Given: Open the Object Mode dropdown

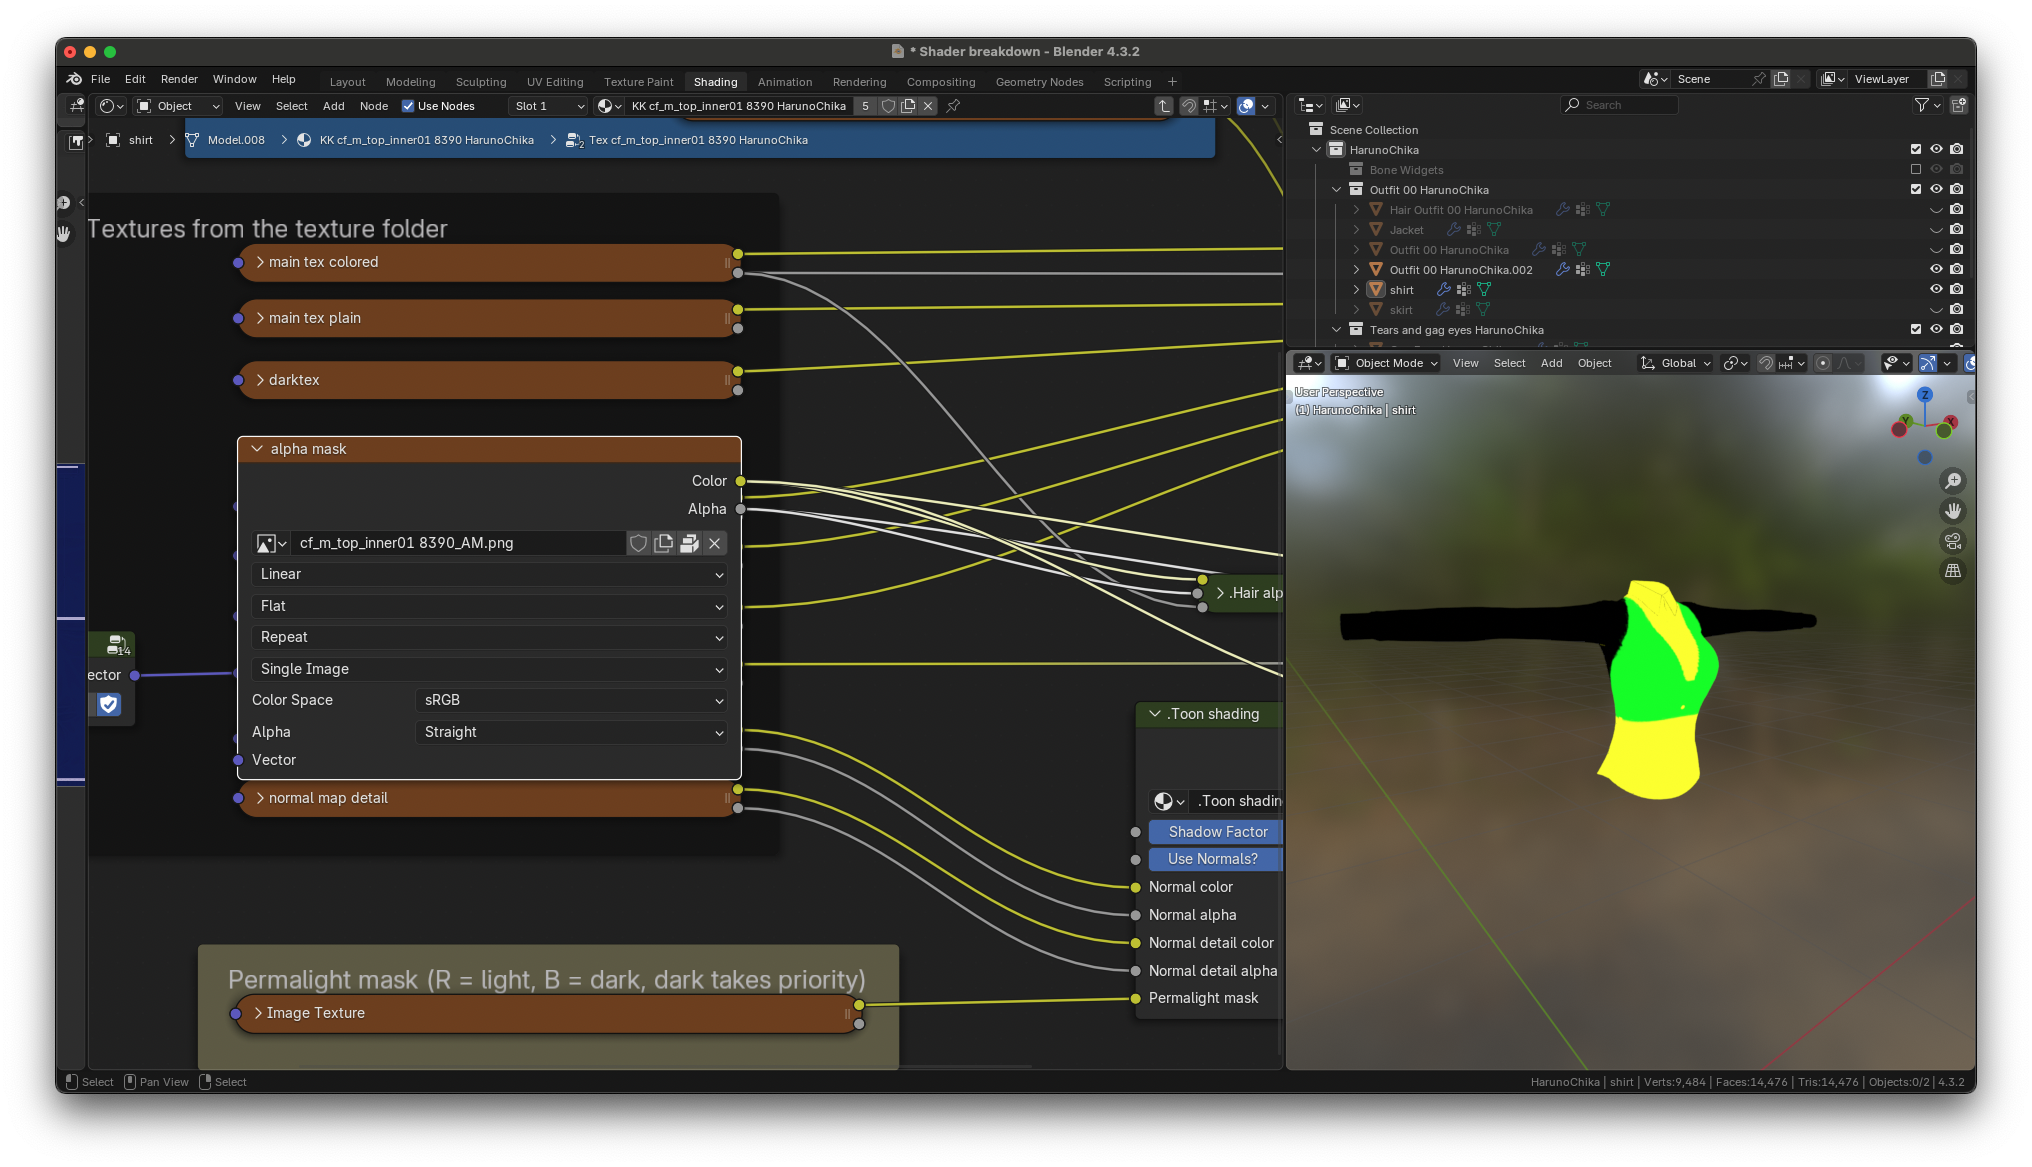Looking at the screenshot, I should (1387, 363).
